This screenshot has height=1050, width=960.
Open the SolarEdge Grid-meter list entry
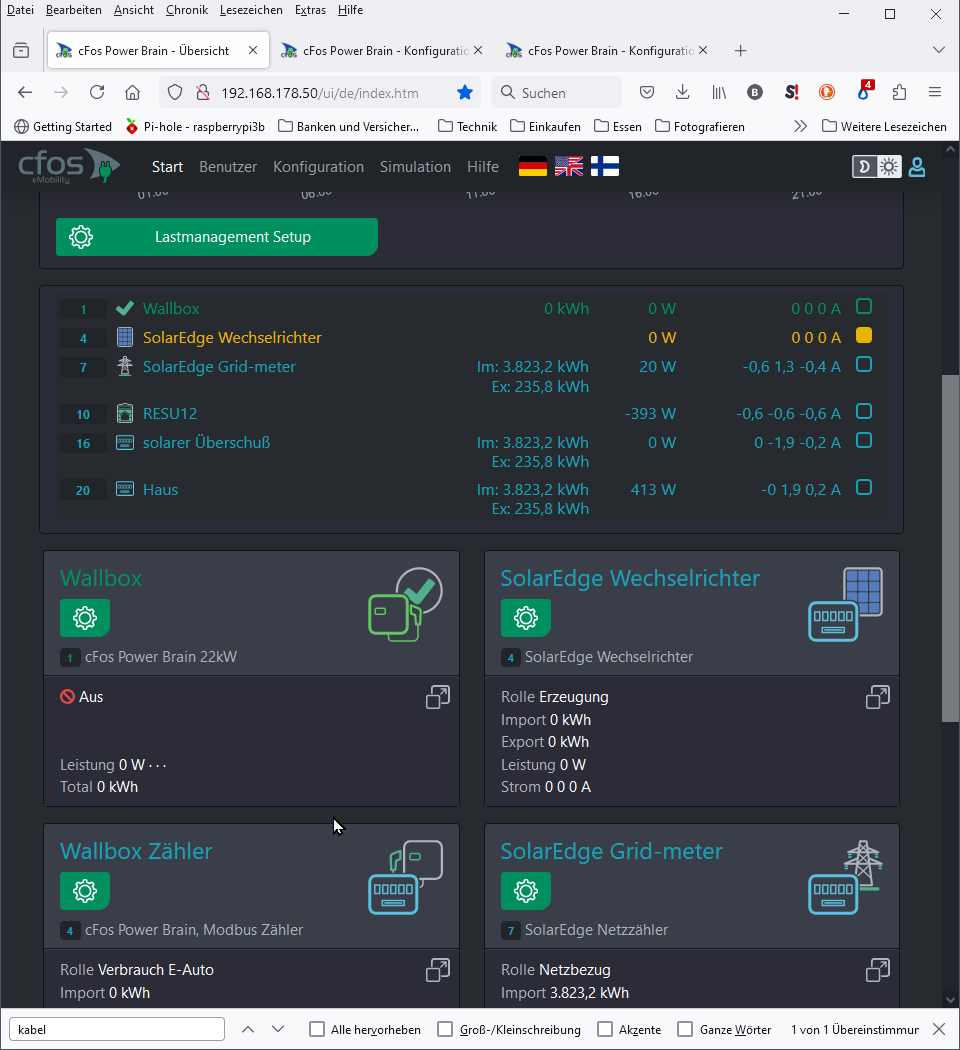pos(219,366)
